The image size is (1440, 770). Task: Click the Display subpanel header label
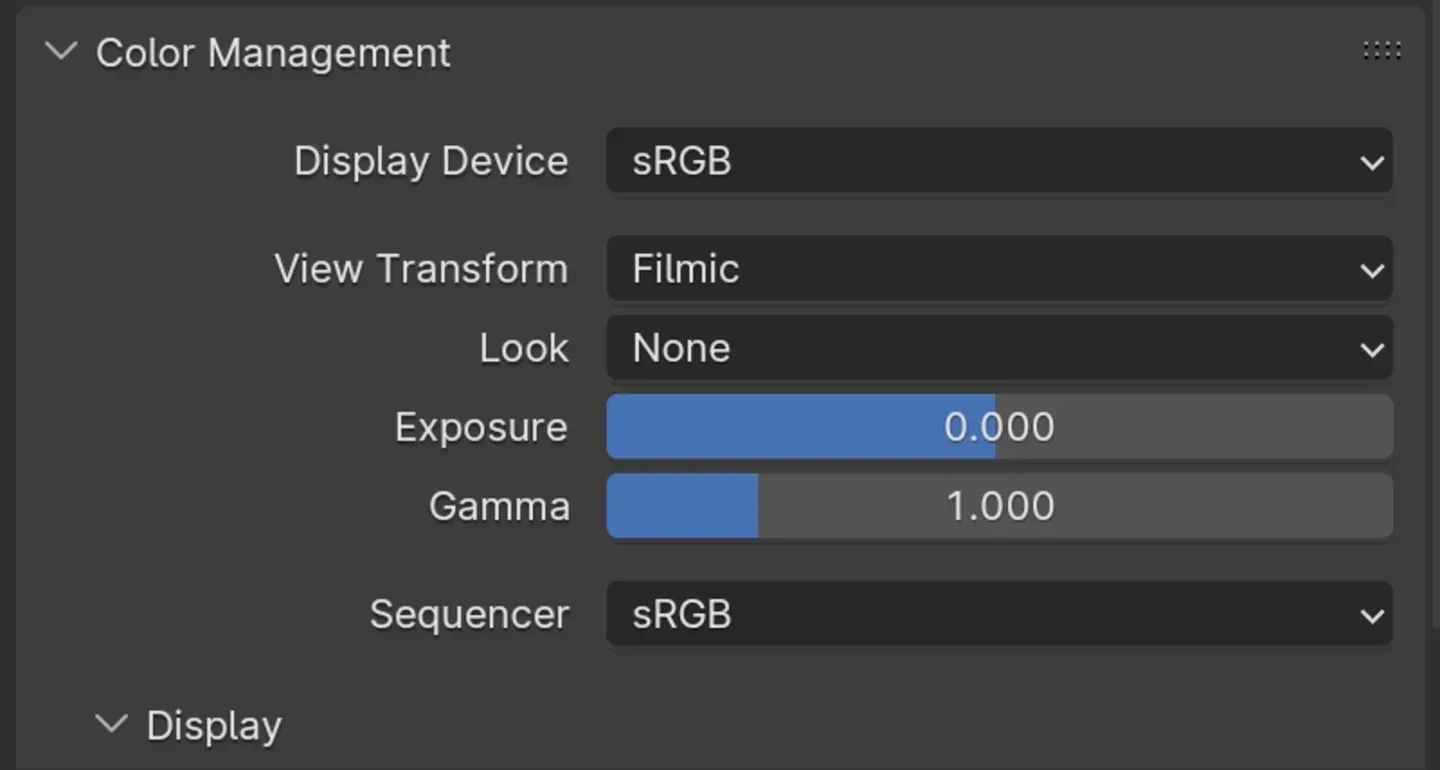214,727
